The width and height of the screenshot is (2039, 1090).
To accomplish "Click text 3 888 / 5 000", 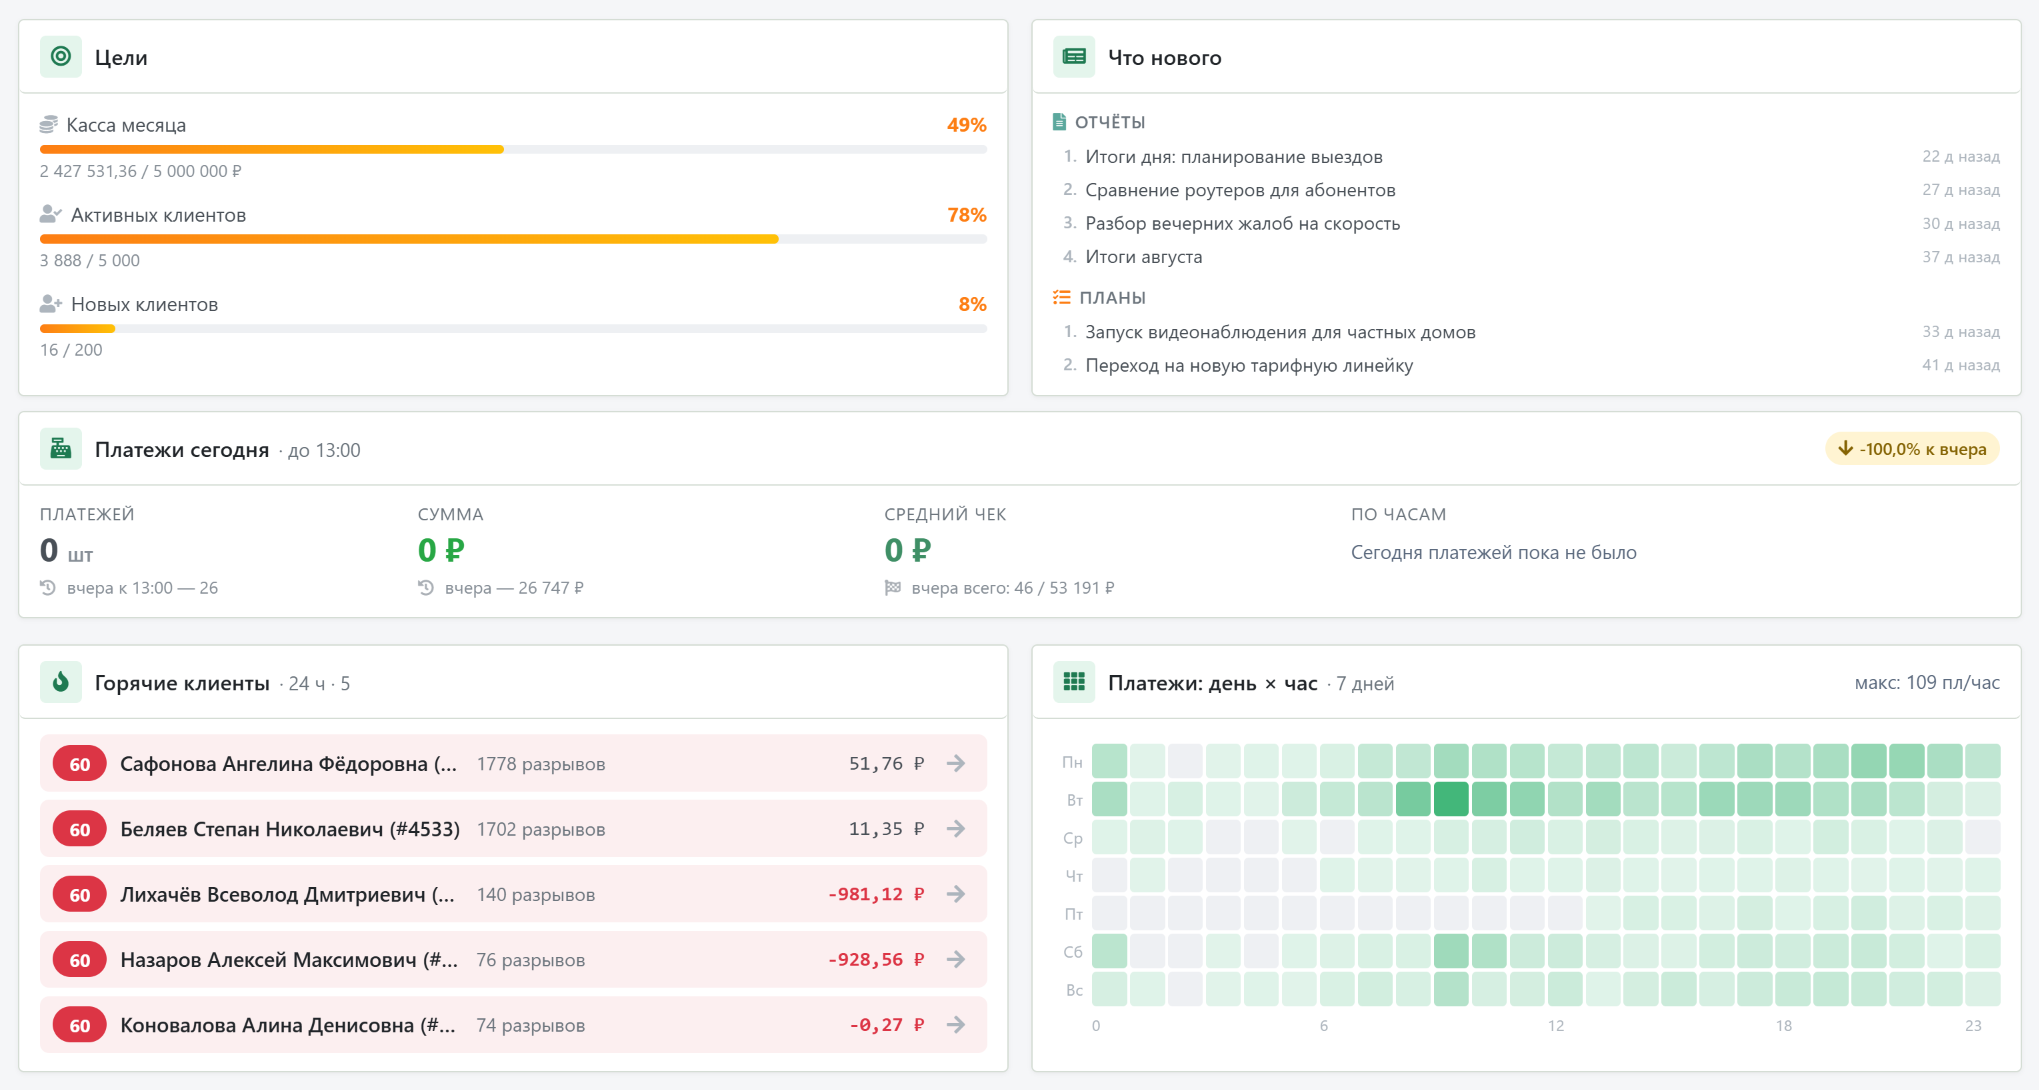I will coord(90,260).
